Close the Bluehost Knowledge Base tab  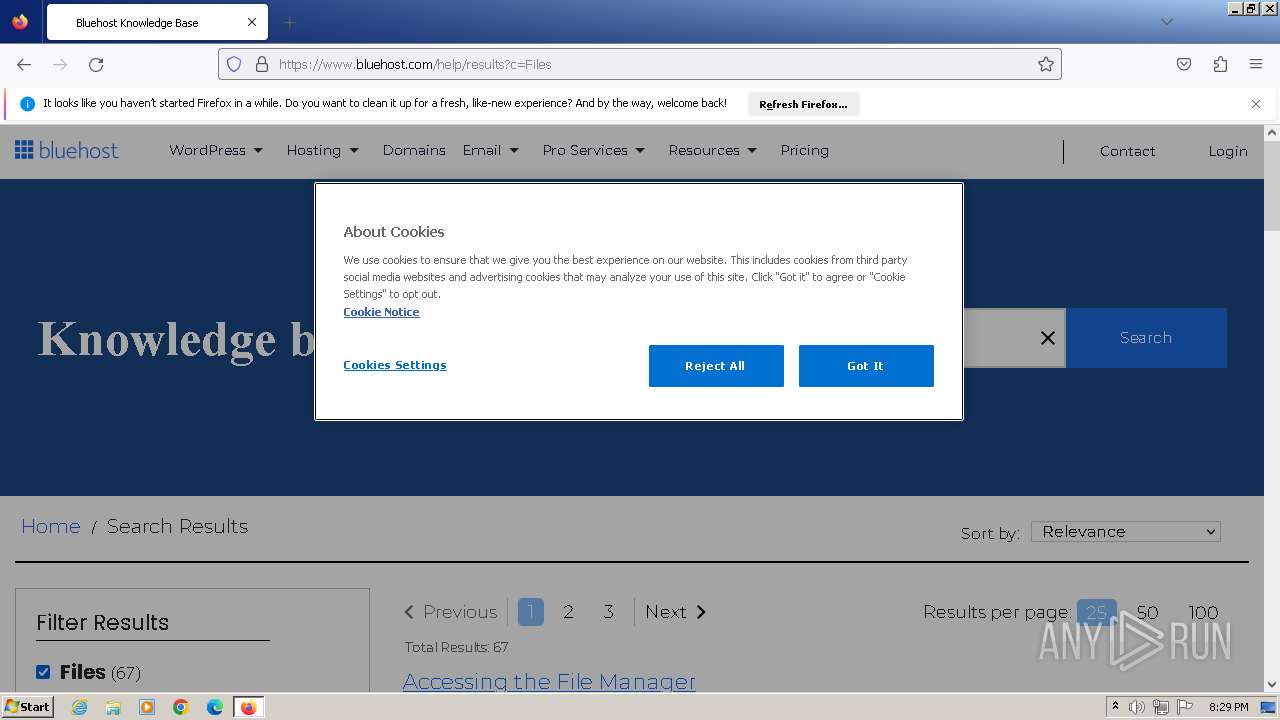point(252,22)
